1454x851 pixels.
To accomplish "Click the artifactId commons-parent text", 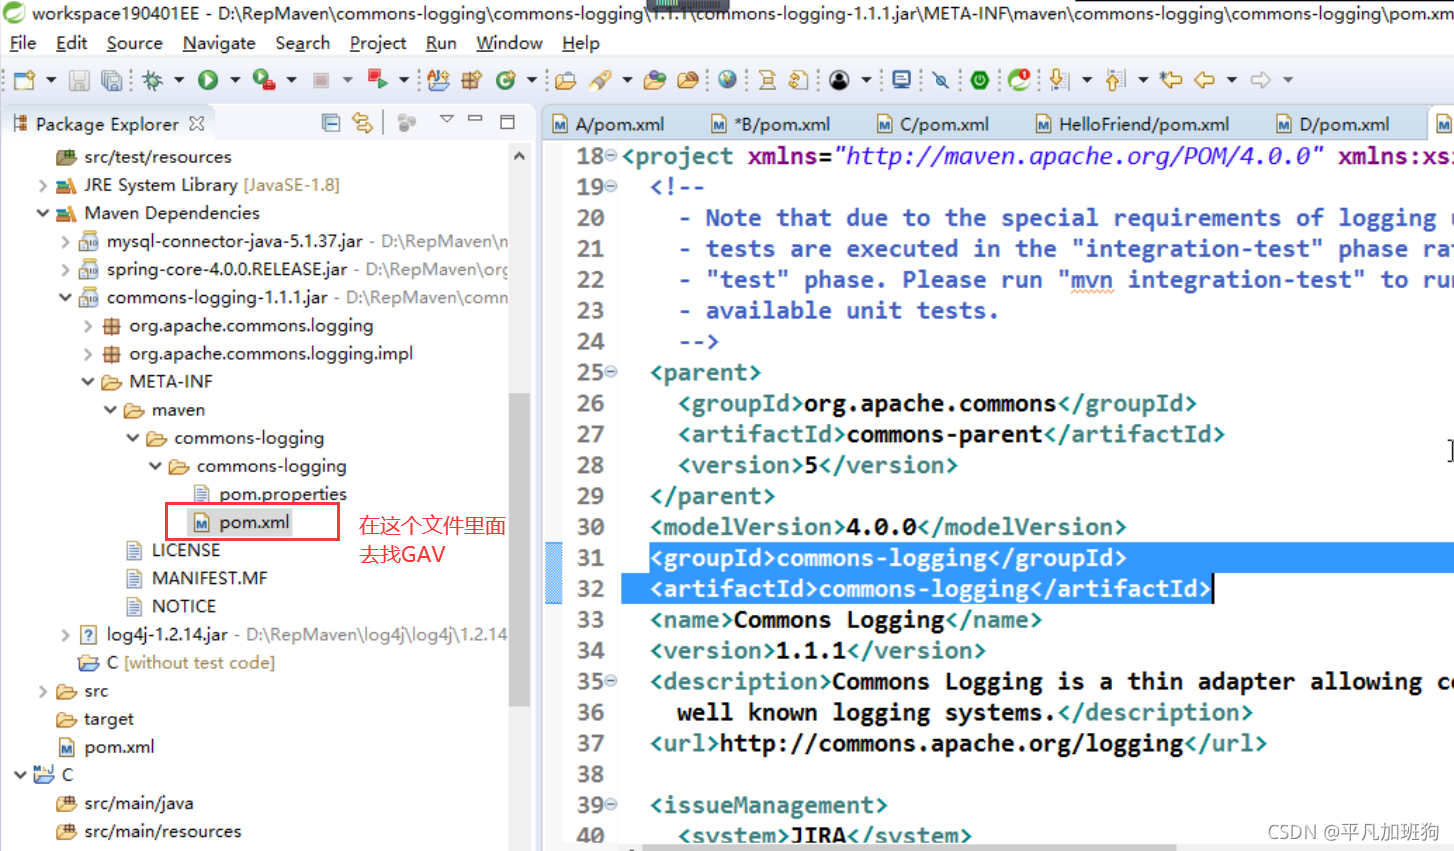I will pyautogui.click(x=945, y=434).
